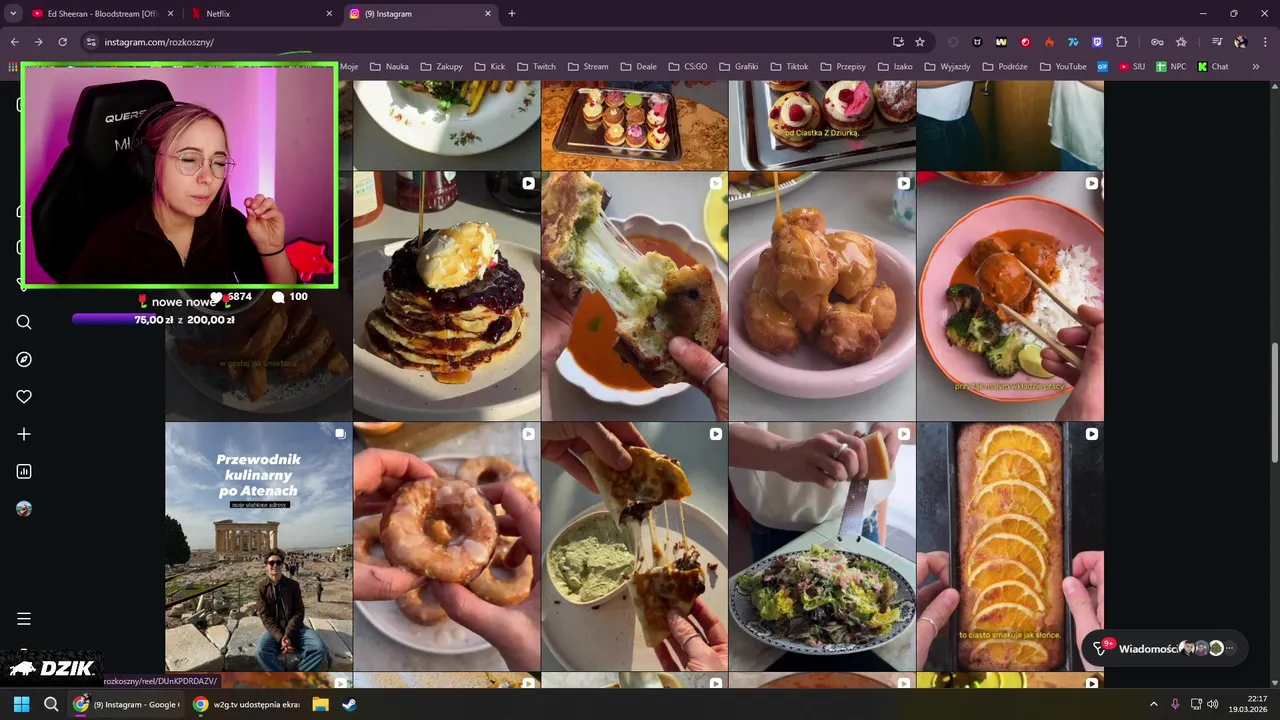
Task: Click the Create plus icon in sidebar
Action: [24, 434]
